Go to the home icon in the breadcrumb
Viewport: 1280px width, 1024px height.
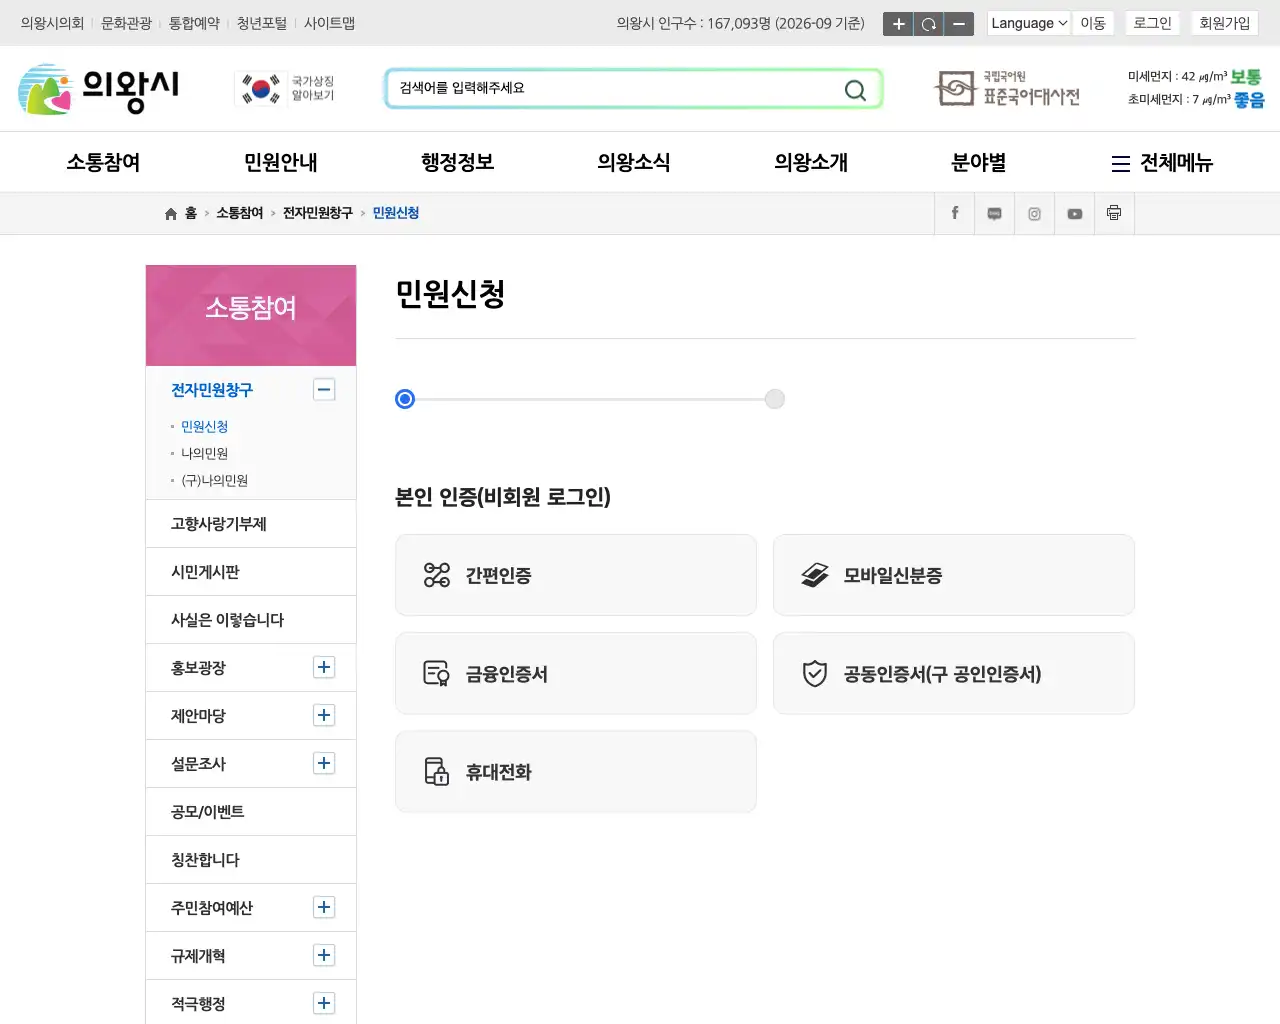click(171, 214)
